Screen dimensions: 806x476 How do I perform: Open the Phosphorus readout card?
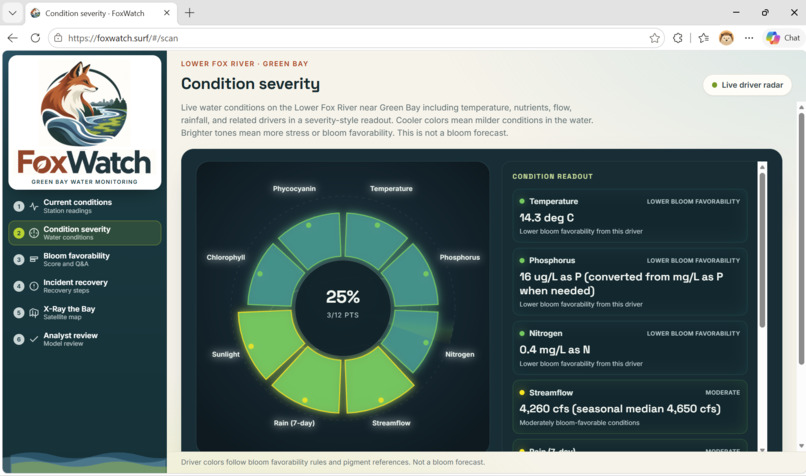tap(630, 282)
